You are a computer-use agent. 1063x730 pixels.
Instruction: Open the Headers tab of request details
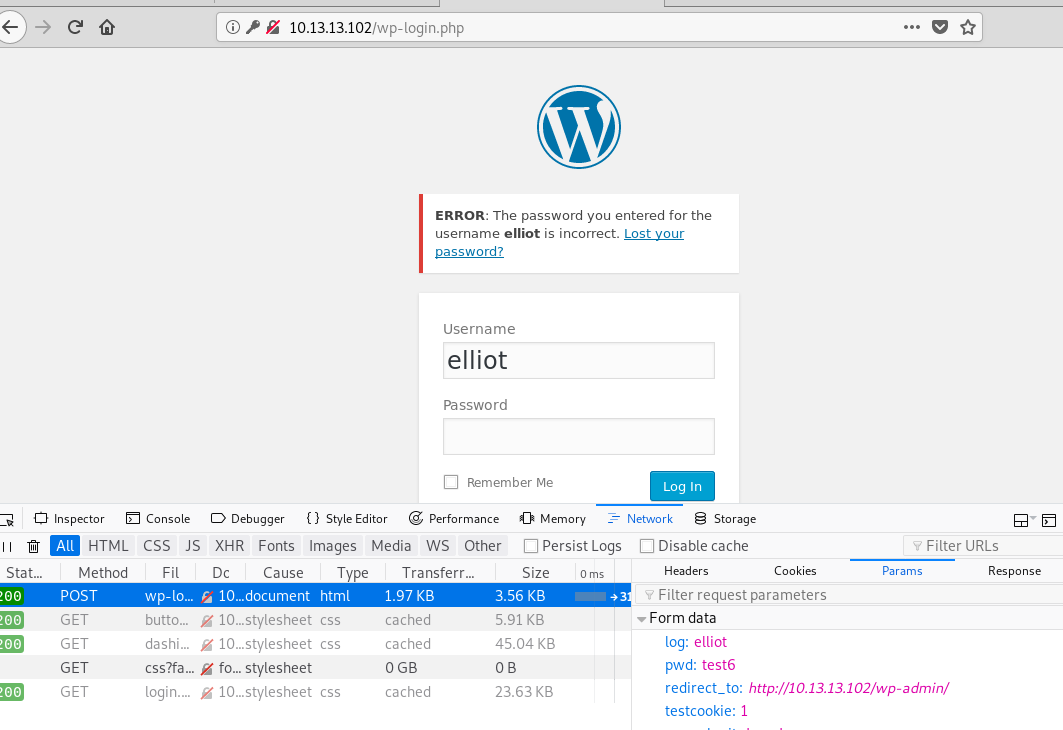[x=686, y=571]
